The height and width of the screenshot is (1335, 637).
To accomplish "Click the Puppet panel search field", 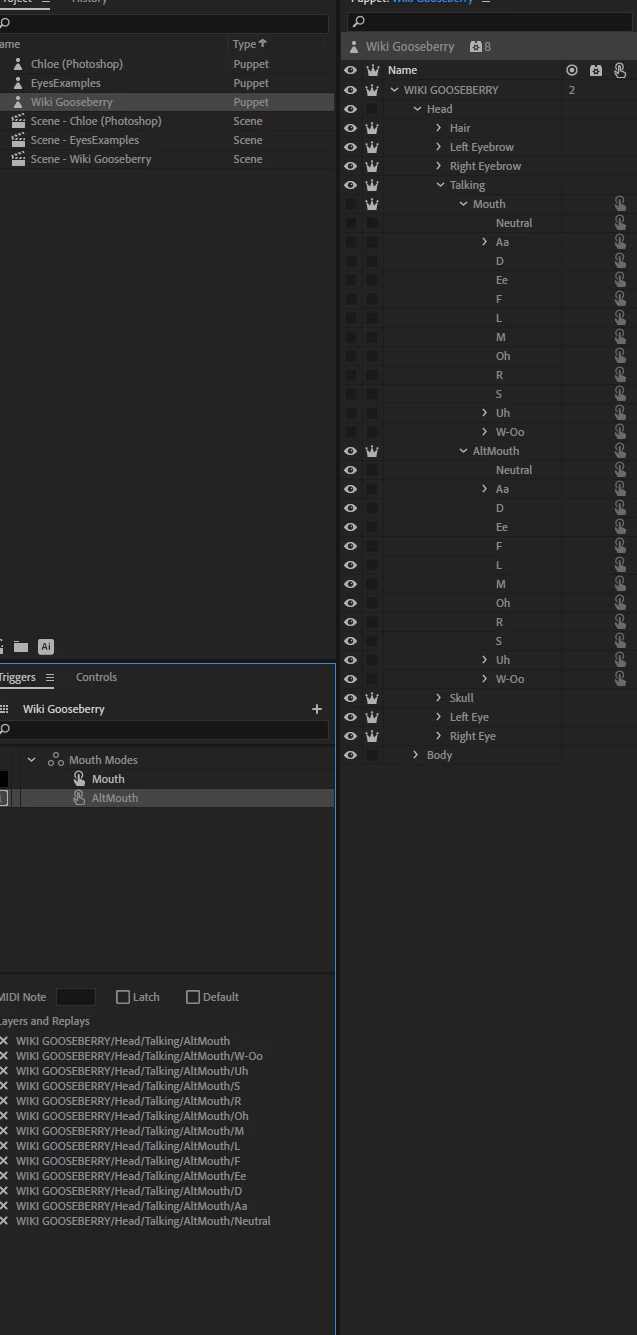I will pyautogui.click(x=490, y=20).
